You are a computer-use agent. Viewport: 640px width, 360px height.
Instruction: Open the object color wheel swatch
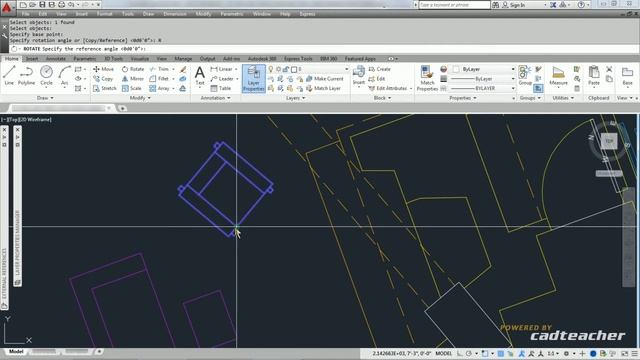(443, 69)
